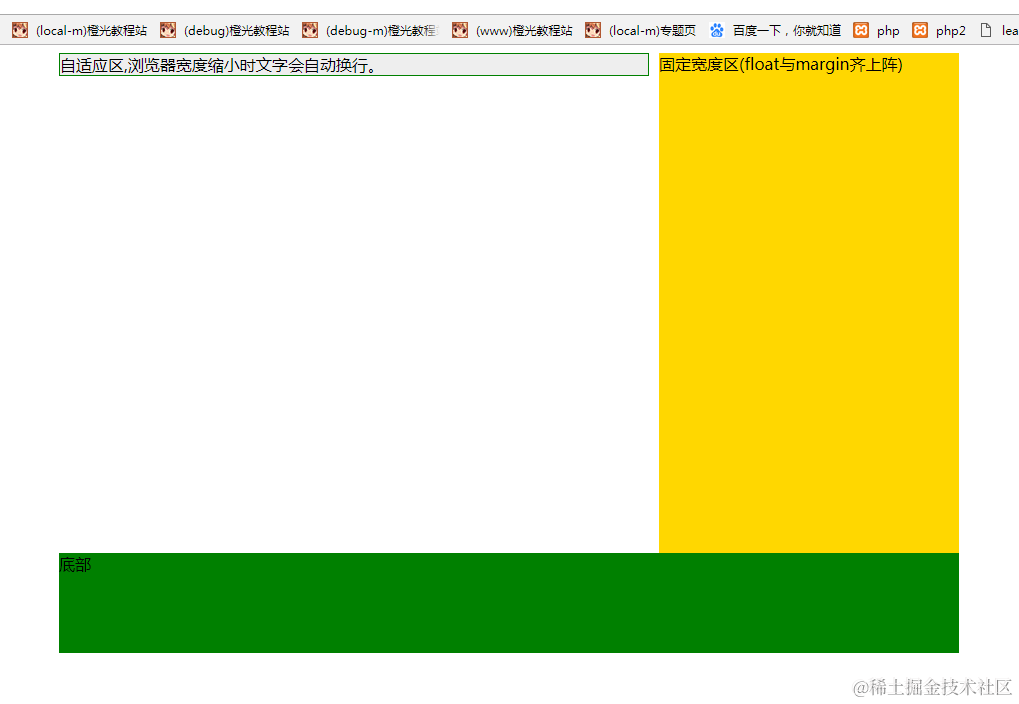Viewport: 1019px width, 704px height.
Task: Click the favicon of the (www)橙光教程站 bookmark
Action: coord(459,31)
